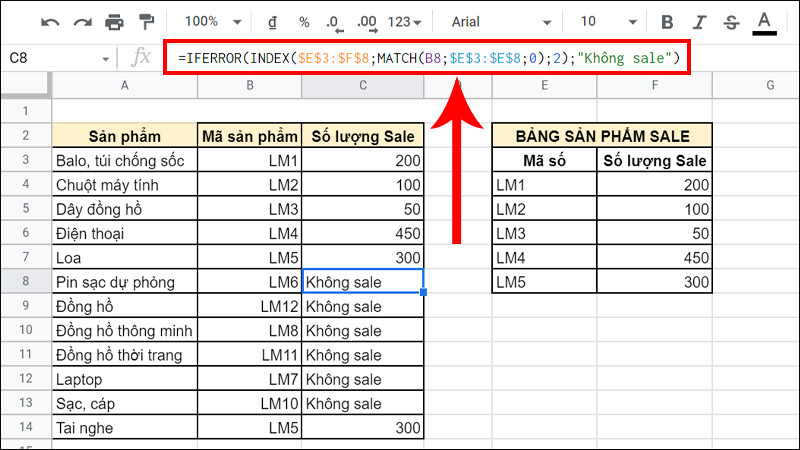Open the text color picker
This screenshot has height=450, width=800.
coord(764,23)
